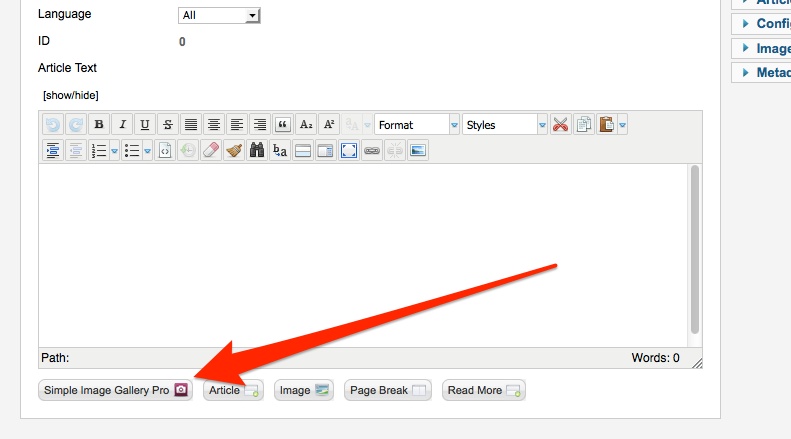
Task: Remove formatting with the eraser icon
Action: pos(211,150)
